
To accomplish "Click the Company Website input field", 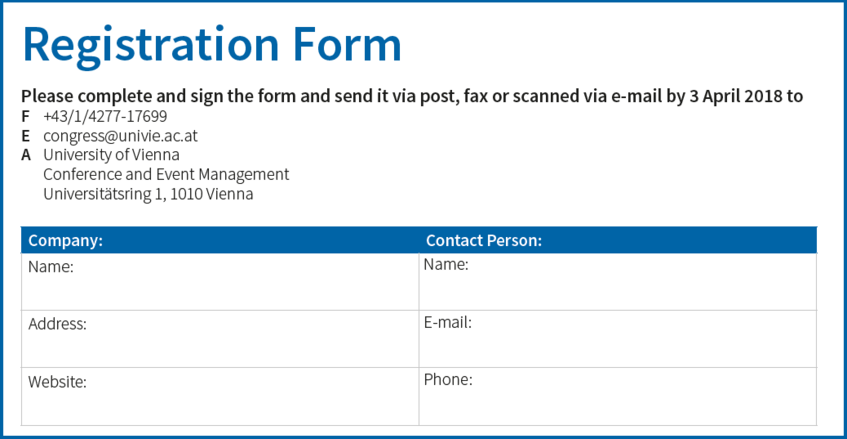I will click(220, 397).
